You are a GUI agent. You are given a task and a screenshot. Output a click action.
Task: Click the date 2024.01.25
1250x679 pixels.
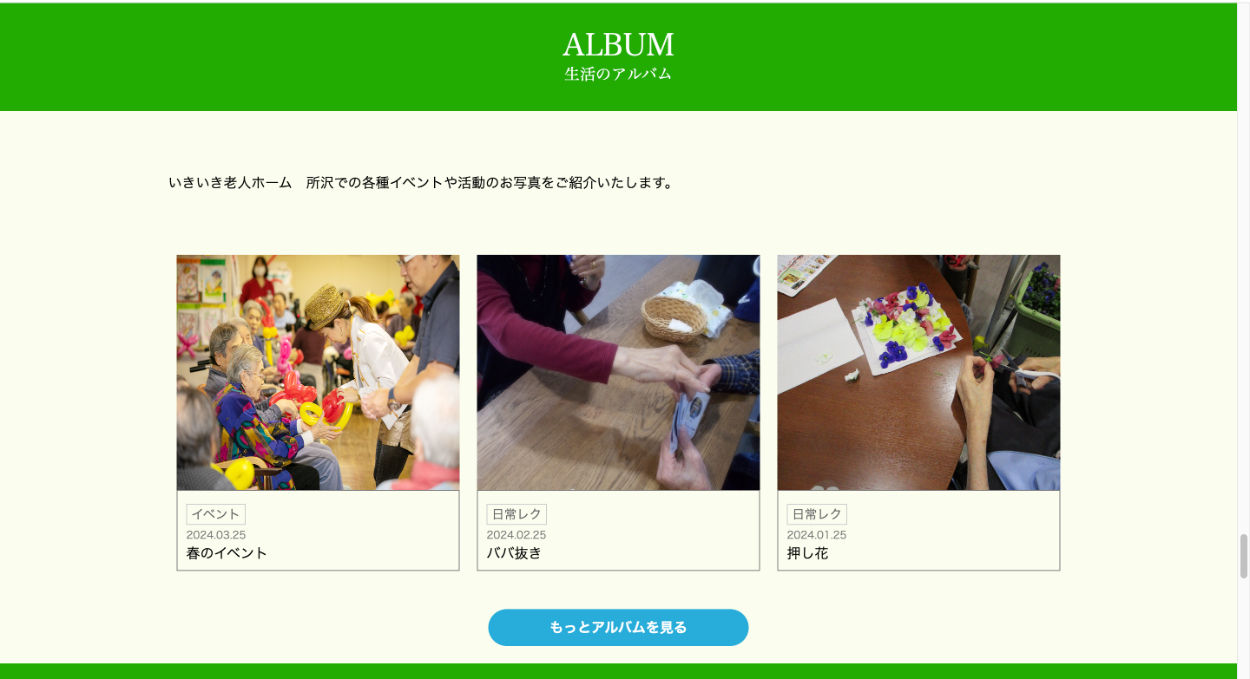(x=817, y=535)
